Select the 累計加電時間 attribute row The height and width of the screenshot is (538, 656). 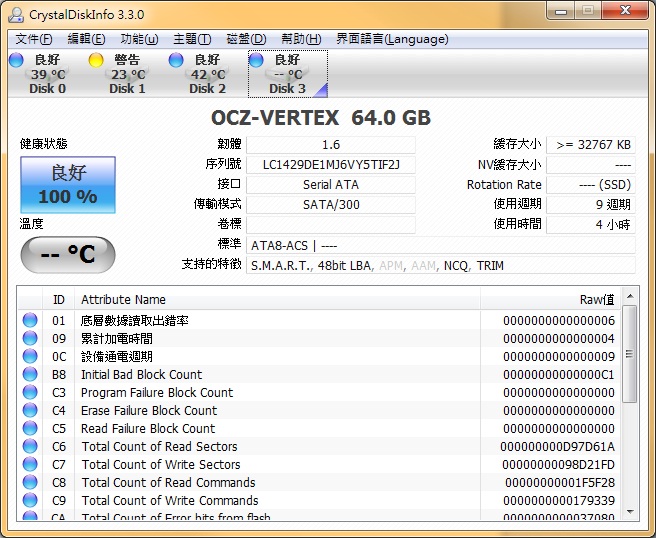click(x=320, y=338)
